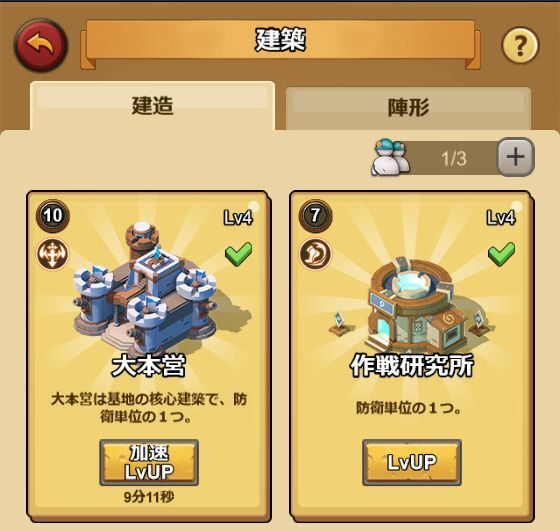560x531 pixels.
Task: Click the green checkmark on 大本営 card
Action: click(x=239, y=254)
